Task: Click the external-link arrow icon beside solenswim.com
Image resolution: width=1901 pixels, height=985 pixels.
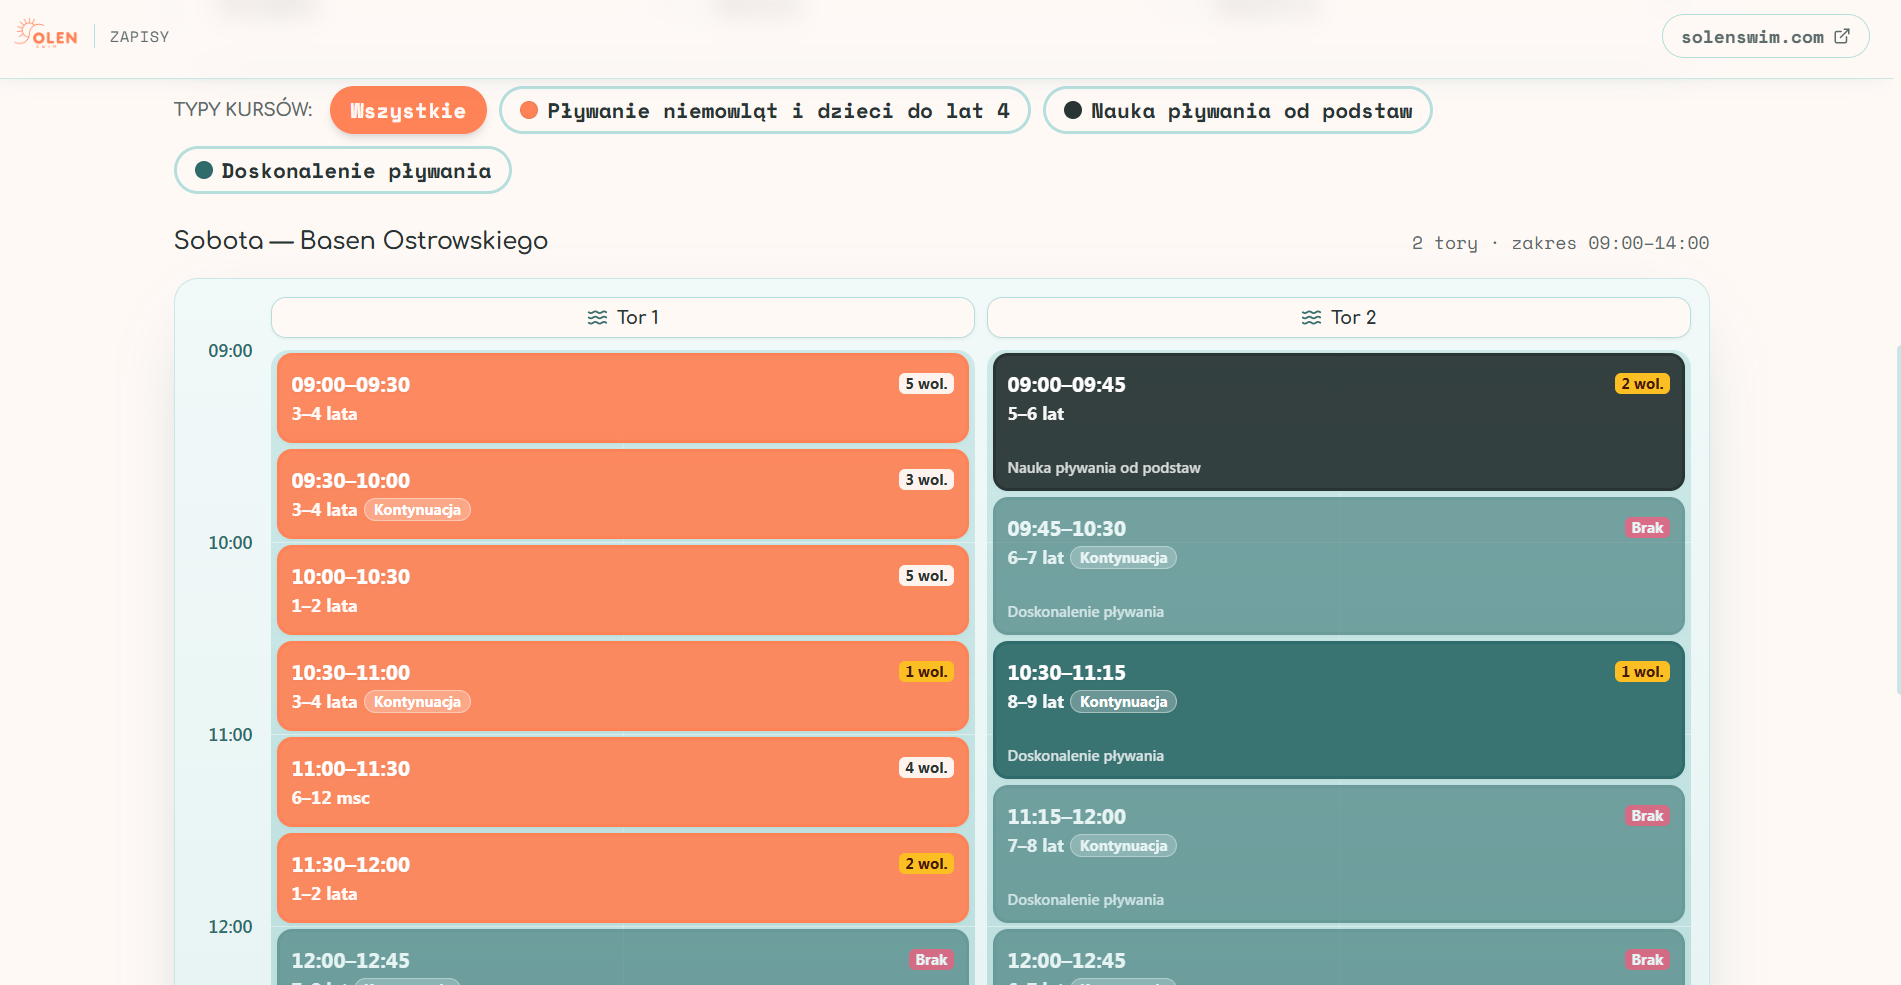Action: click(x=1842, y=36)
